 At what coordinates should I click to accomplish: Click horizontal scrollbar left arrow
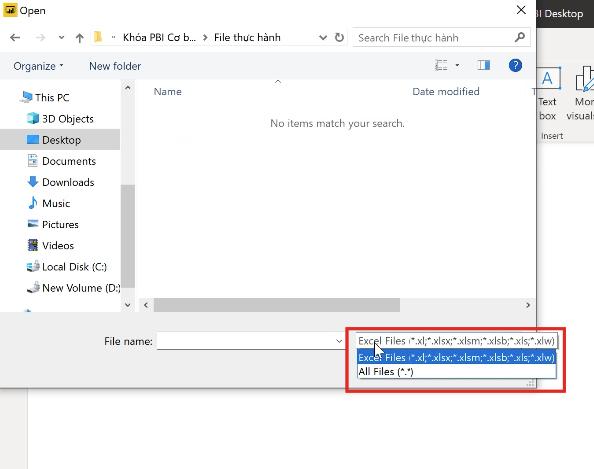146,305
